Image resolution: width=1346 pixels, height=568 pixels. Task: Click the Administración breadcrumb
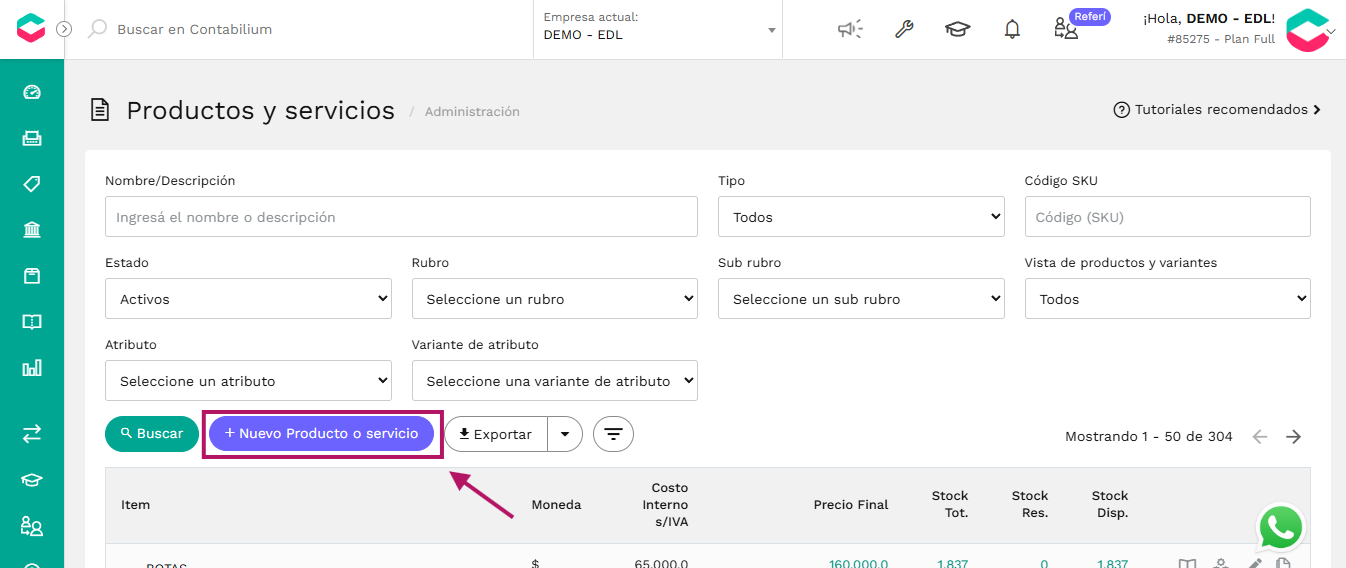coord(472,112)
